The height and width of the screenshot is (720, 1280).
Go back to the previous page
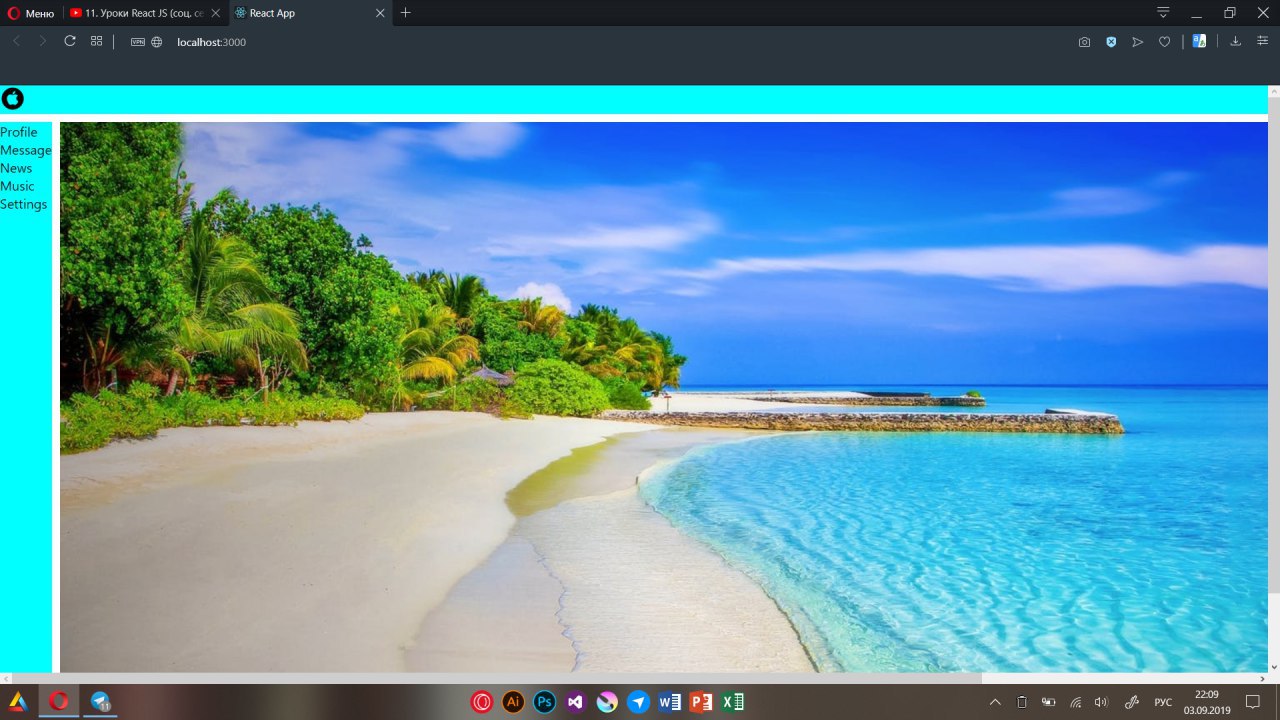pyautogui.click(x=17, y=42)
